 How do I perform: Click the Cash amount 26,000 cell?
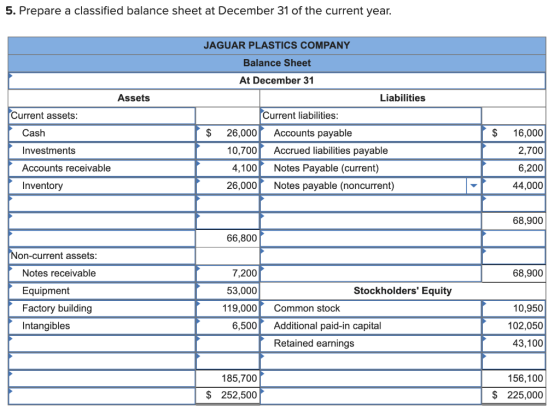(x=228, y=133)
